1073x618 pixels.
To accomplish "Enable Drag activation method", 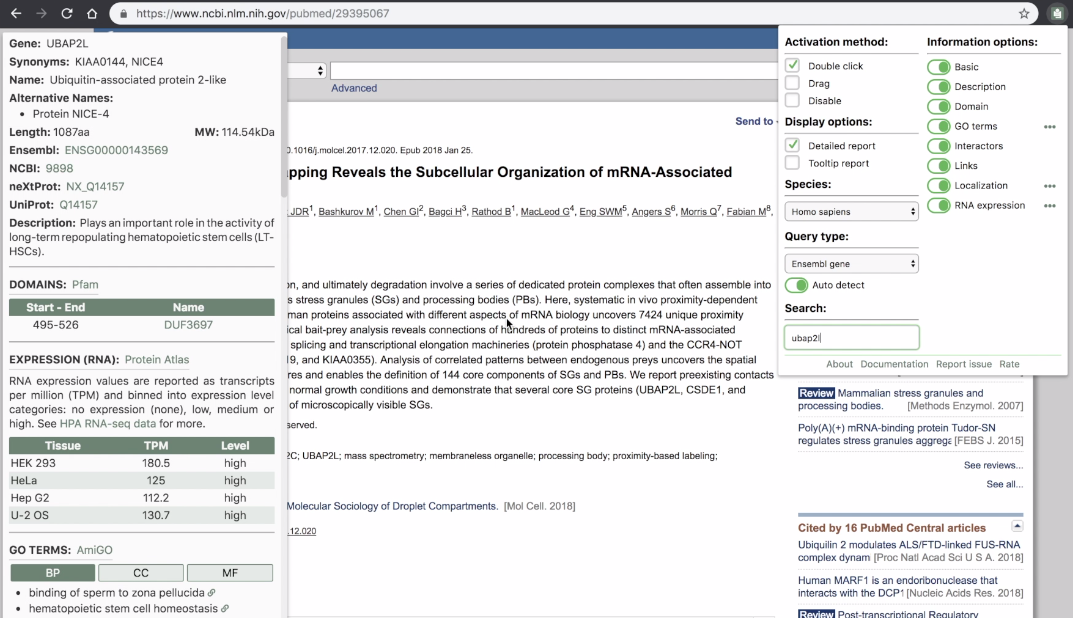I will coord(792,83).
